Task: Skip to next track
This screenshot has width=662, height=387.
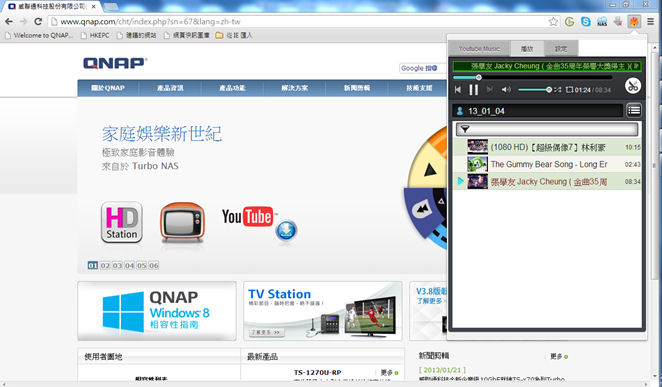Action: [x=489, y=89]
